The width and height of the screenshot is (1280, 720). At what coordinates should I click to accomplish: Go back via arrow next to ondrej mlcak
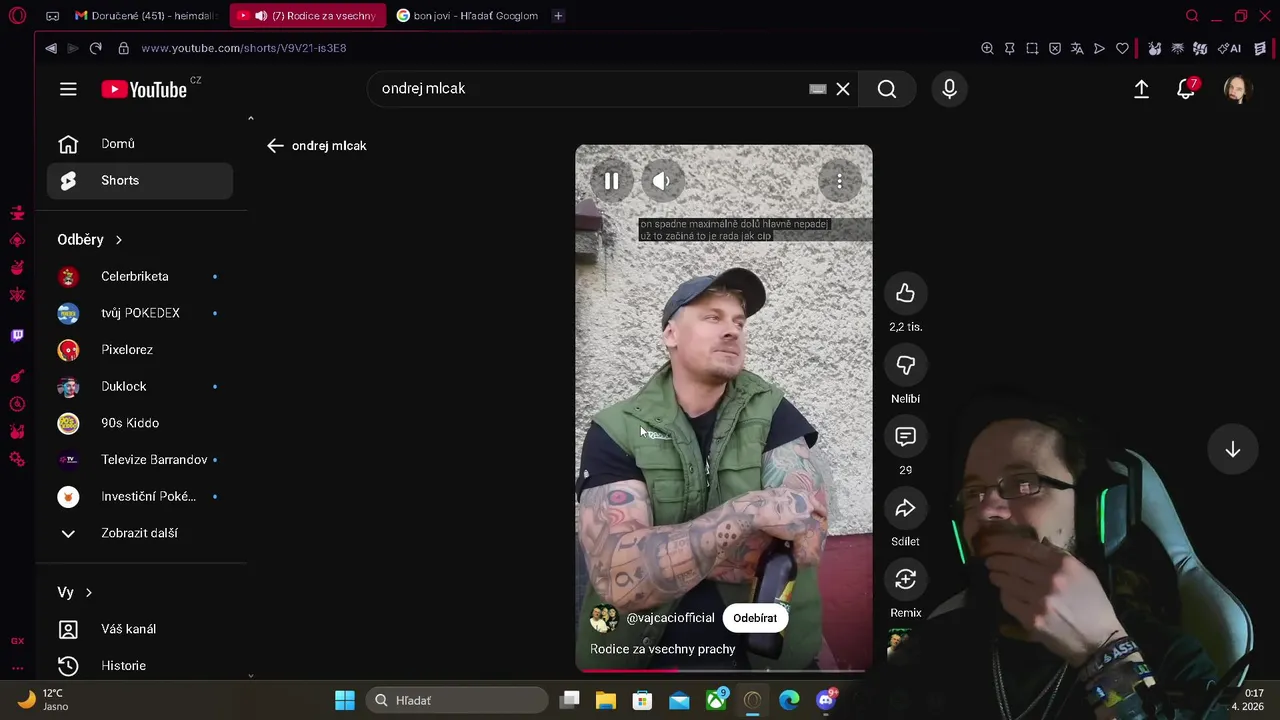(x=276, y=146)
